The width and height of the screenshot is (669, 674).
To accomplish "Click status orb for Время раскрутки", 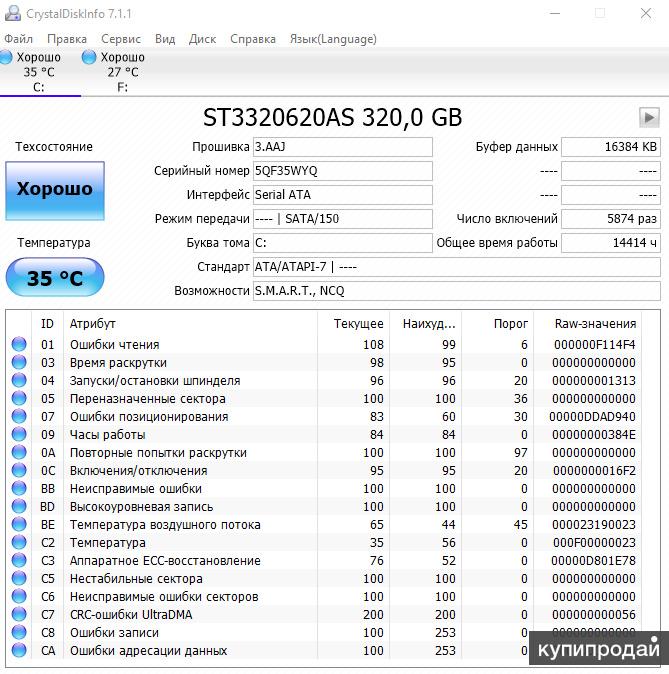I will tap(19, 362).
